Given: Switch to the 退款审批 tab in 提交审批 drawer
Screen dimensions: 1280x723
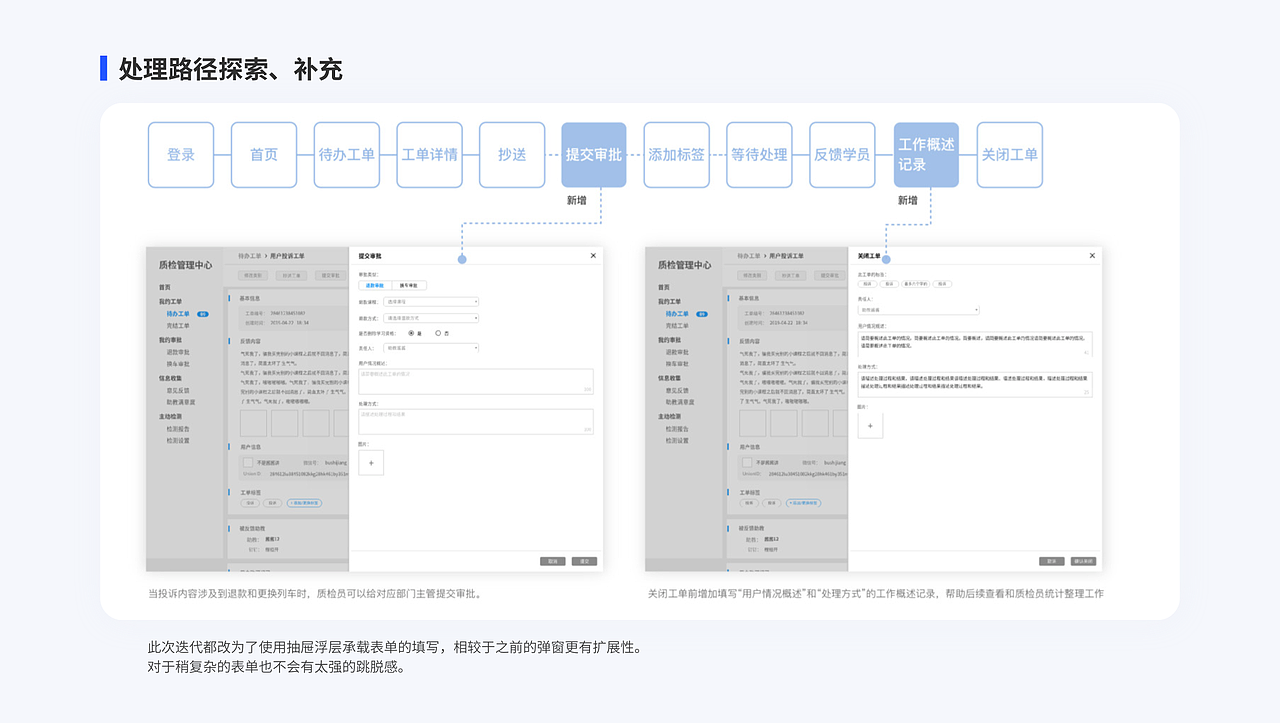Looking at the screenshot, I should (x=374, y=285).
